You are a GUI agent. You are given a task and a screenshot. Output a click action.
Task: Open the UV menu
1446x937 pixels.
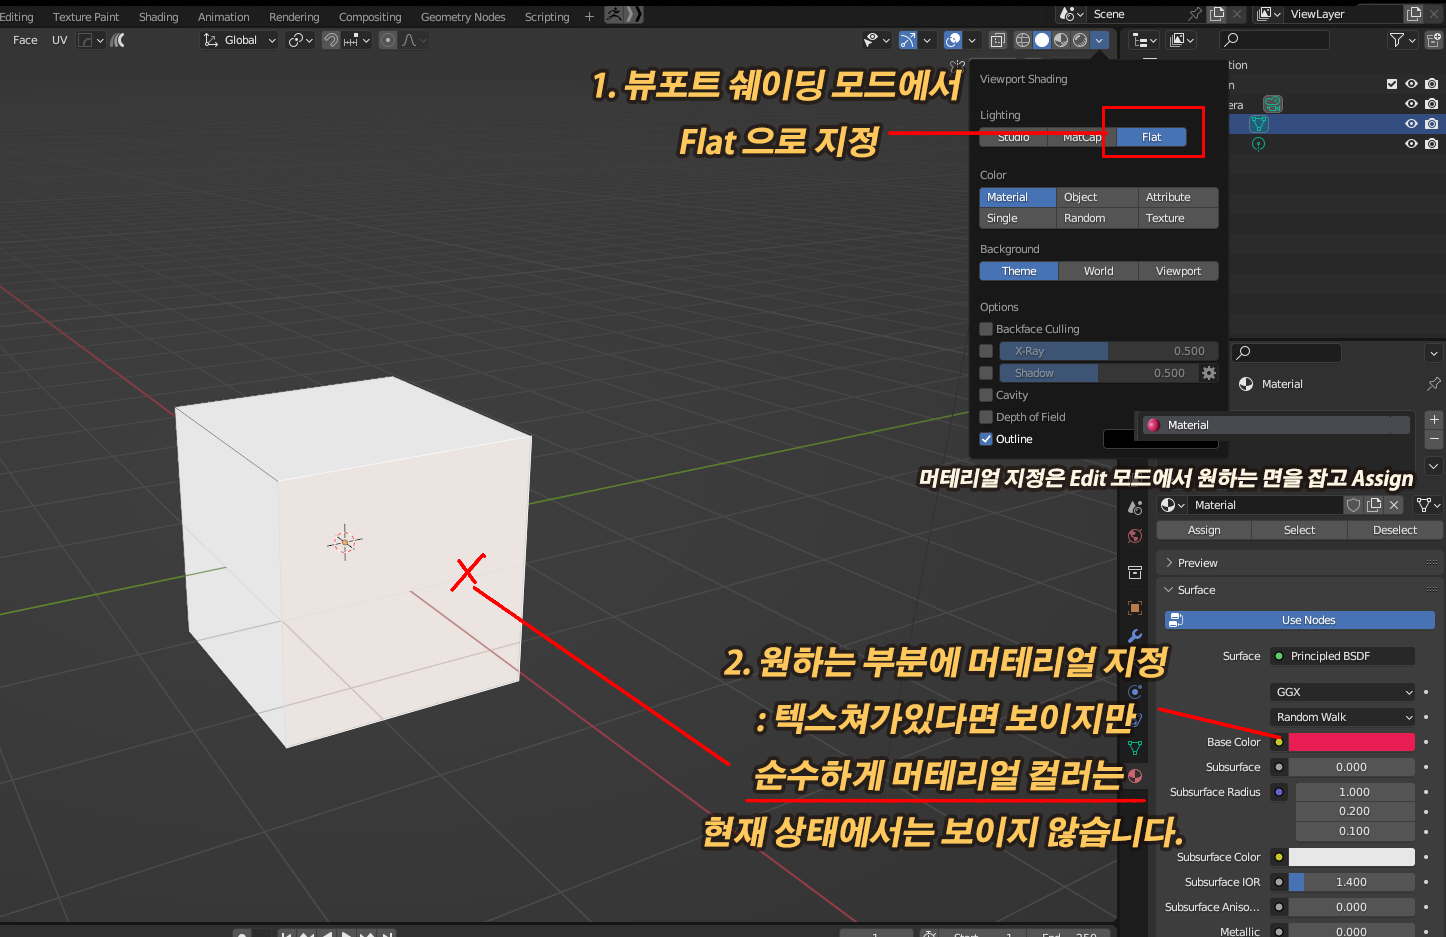60,40
